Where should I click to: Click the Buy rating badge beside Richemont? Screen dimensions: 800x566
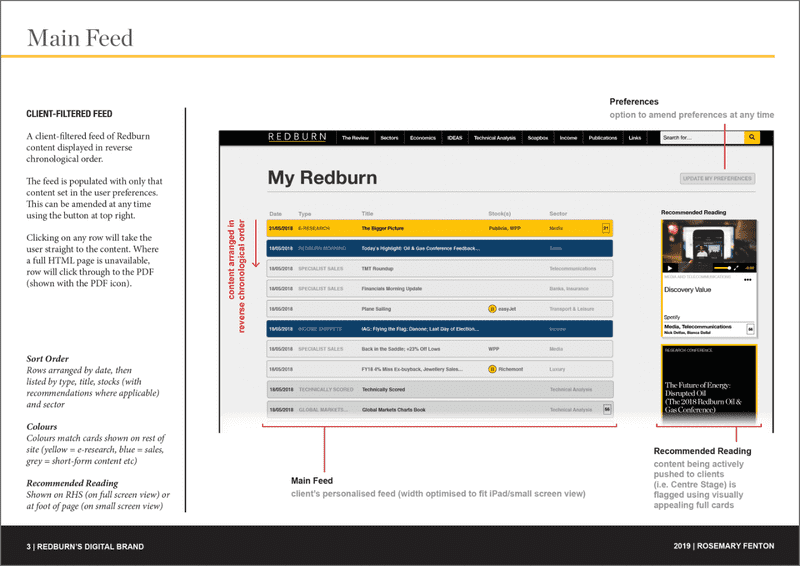tap(492, 369)
